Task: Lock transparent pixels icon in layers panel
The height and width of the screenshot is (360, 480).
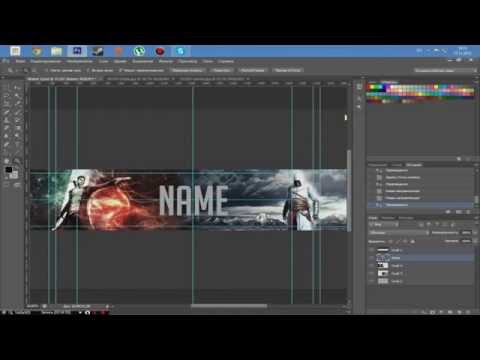Action: [x=390, y=241]
